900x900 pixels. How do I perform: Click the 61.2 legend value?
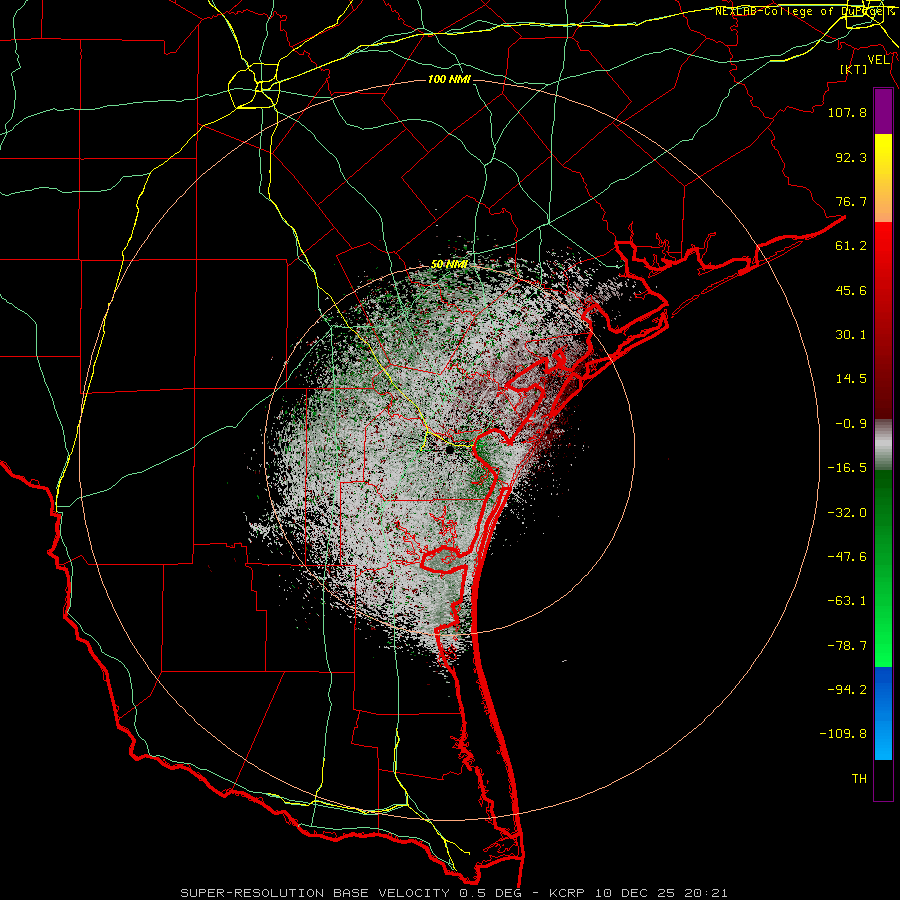pyautogui.click(x=851, y=246)
